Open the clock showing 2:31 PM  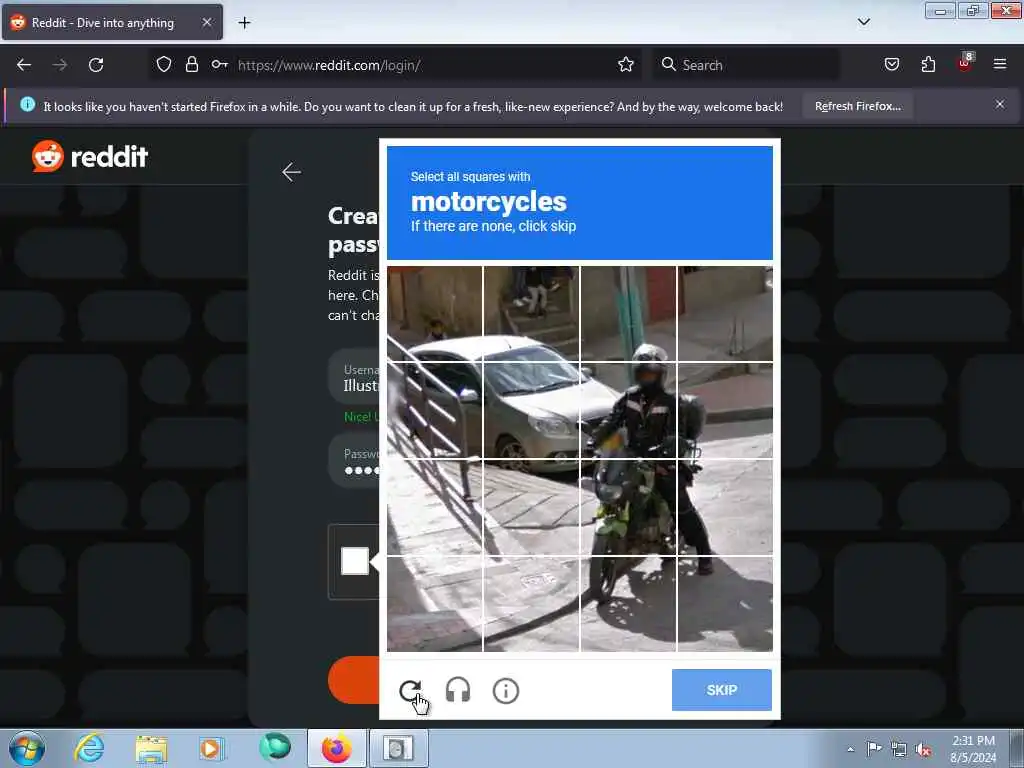[x=973, y=748]
